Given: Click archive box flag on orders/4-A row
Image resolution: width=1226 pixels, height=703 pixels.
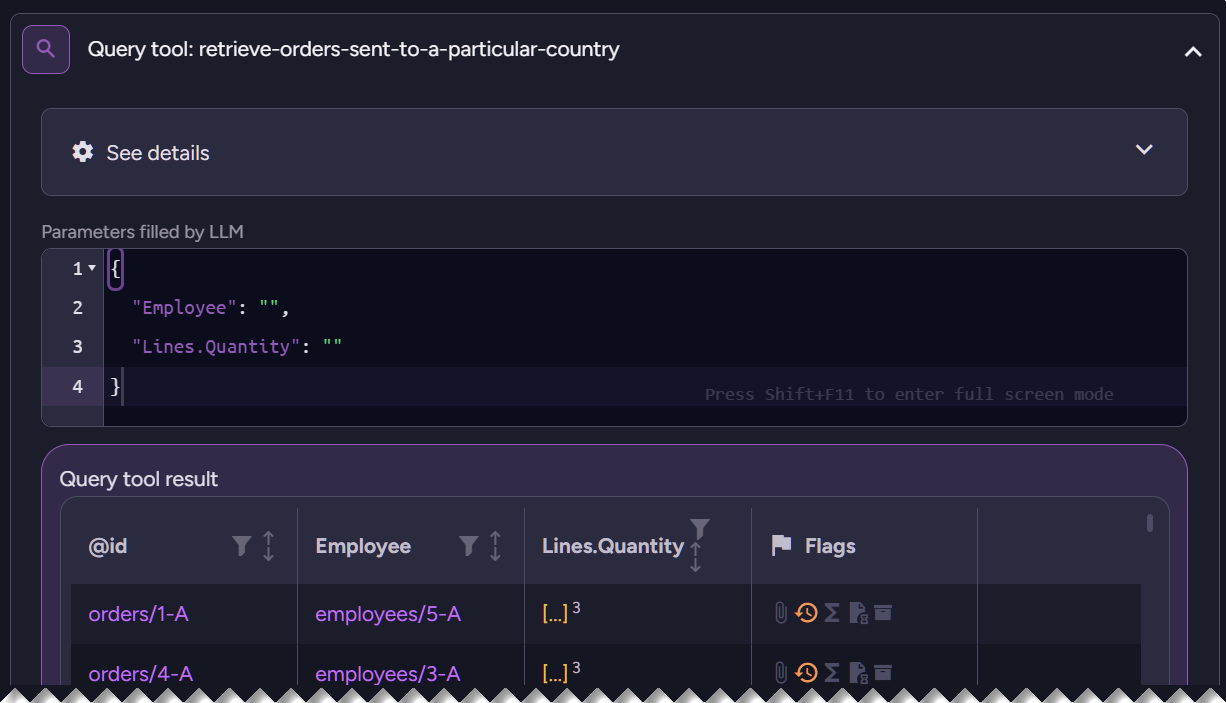Looking at the screenshot, I should [x=883, y=672].
